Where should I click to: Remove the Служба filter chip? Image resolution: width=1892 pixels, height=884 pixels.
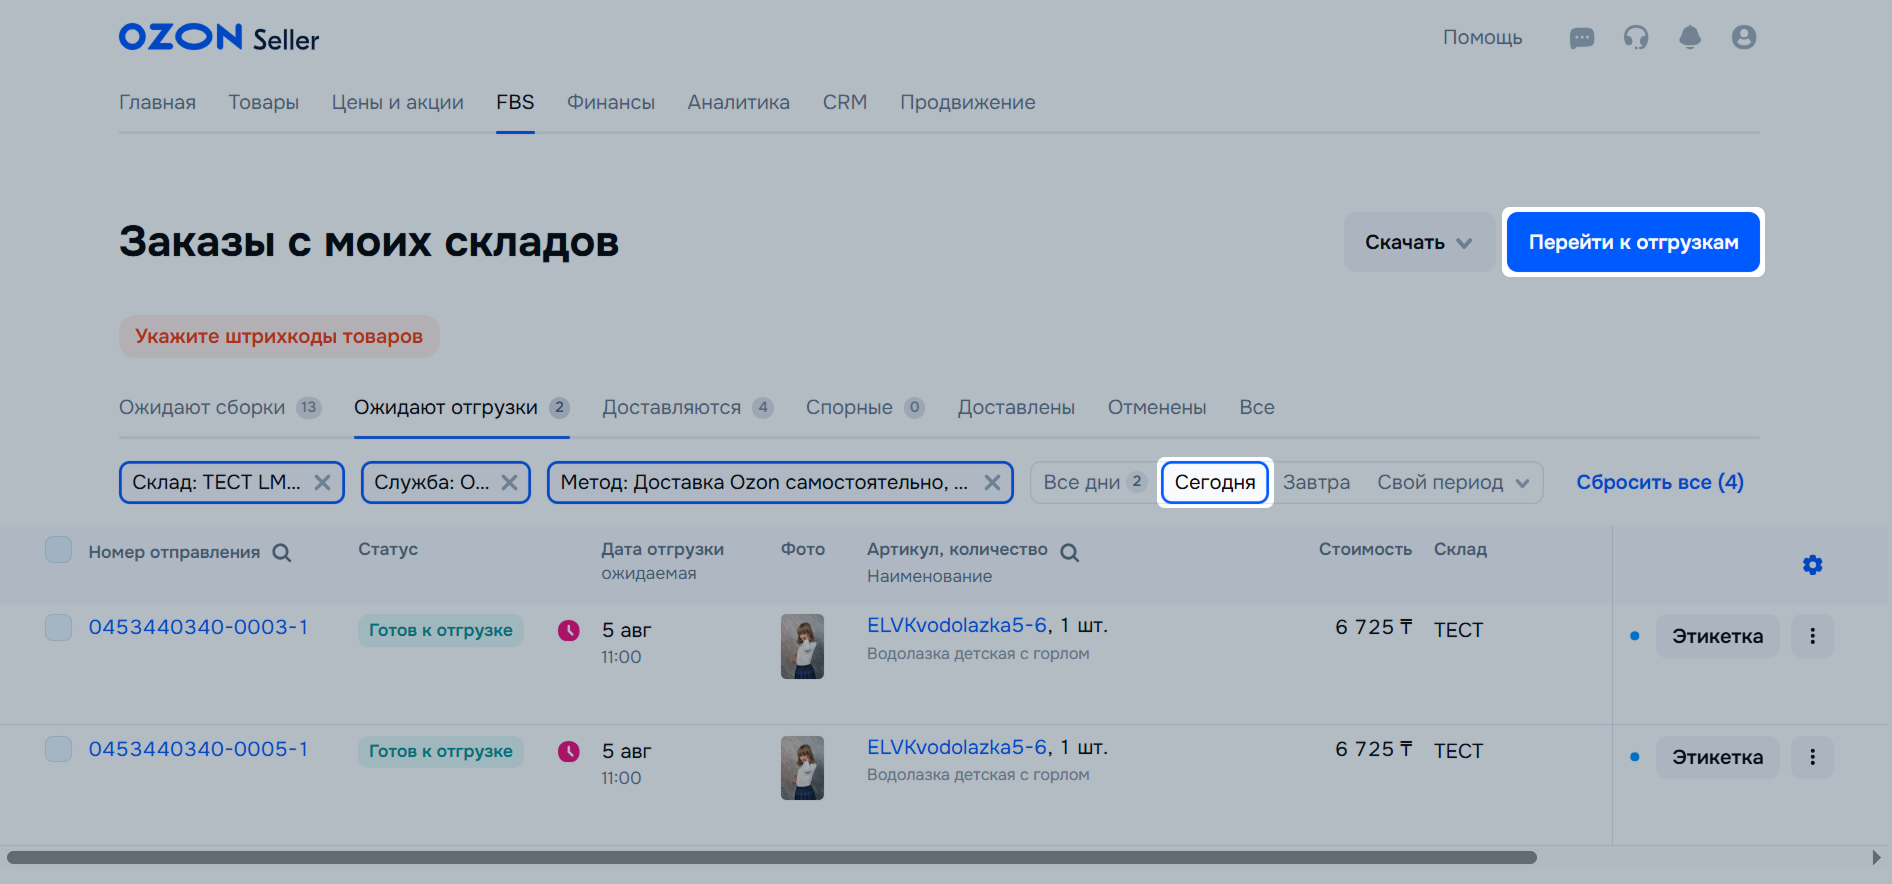tap(509, 482)
